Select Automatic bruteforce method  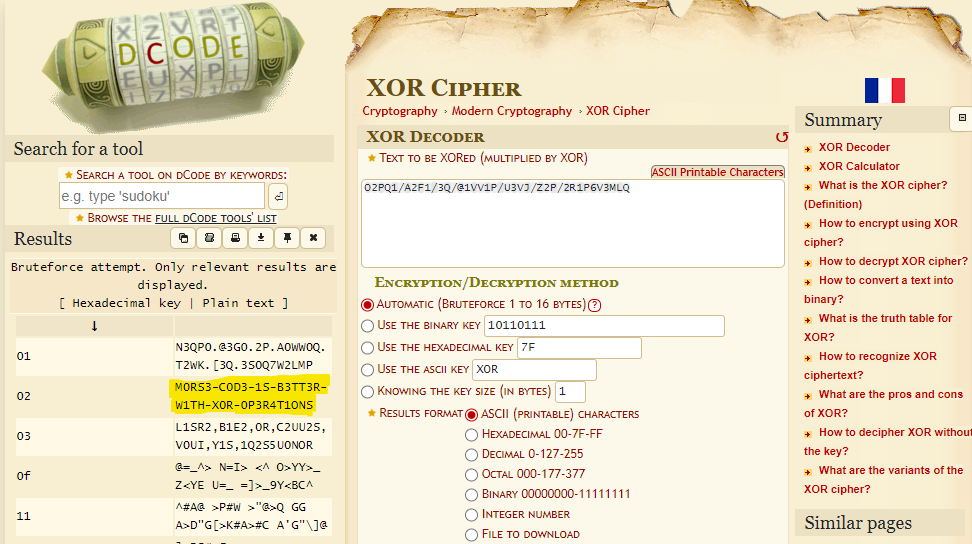[x=367, y=304]
